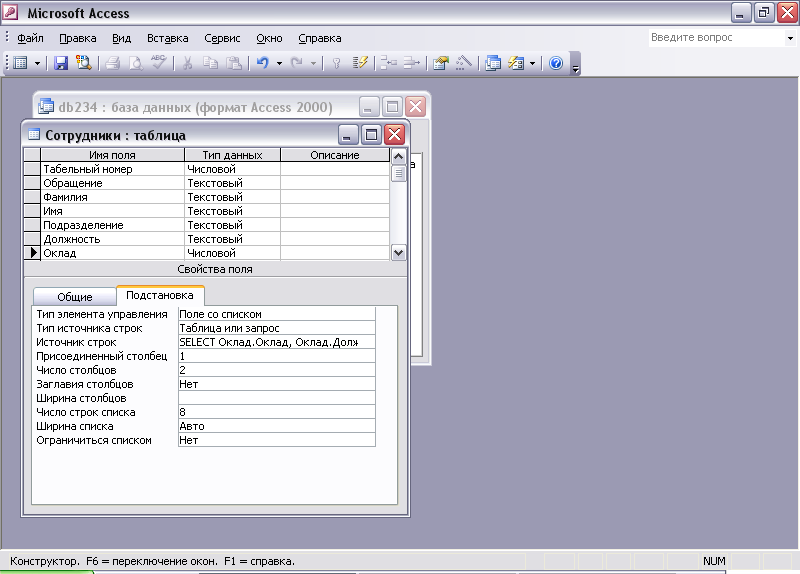Screen dimensions: 800x574
Task: Open the Вставка menu
Action: tap(167, 38)
